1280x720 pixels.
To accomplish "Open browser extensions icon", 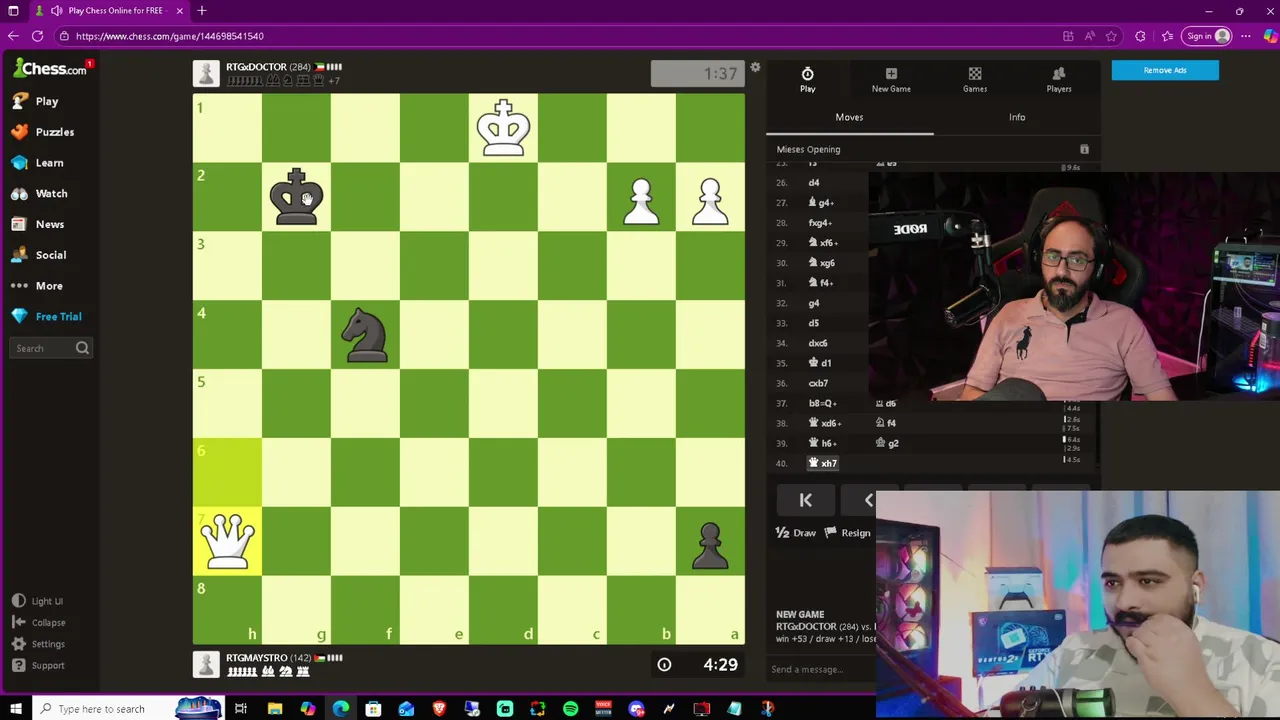I will point(1140,36).
